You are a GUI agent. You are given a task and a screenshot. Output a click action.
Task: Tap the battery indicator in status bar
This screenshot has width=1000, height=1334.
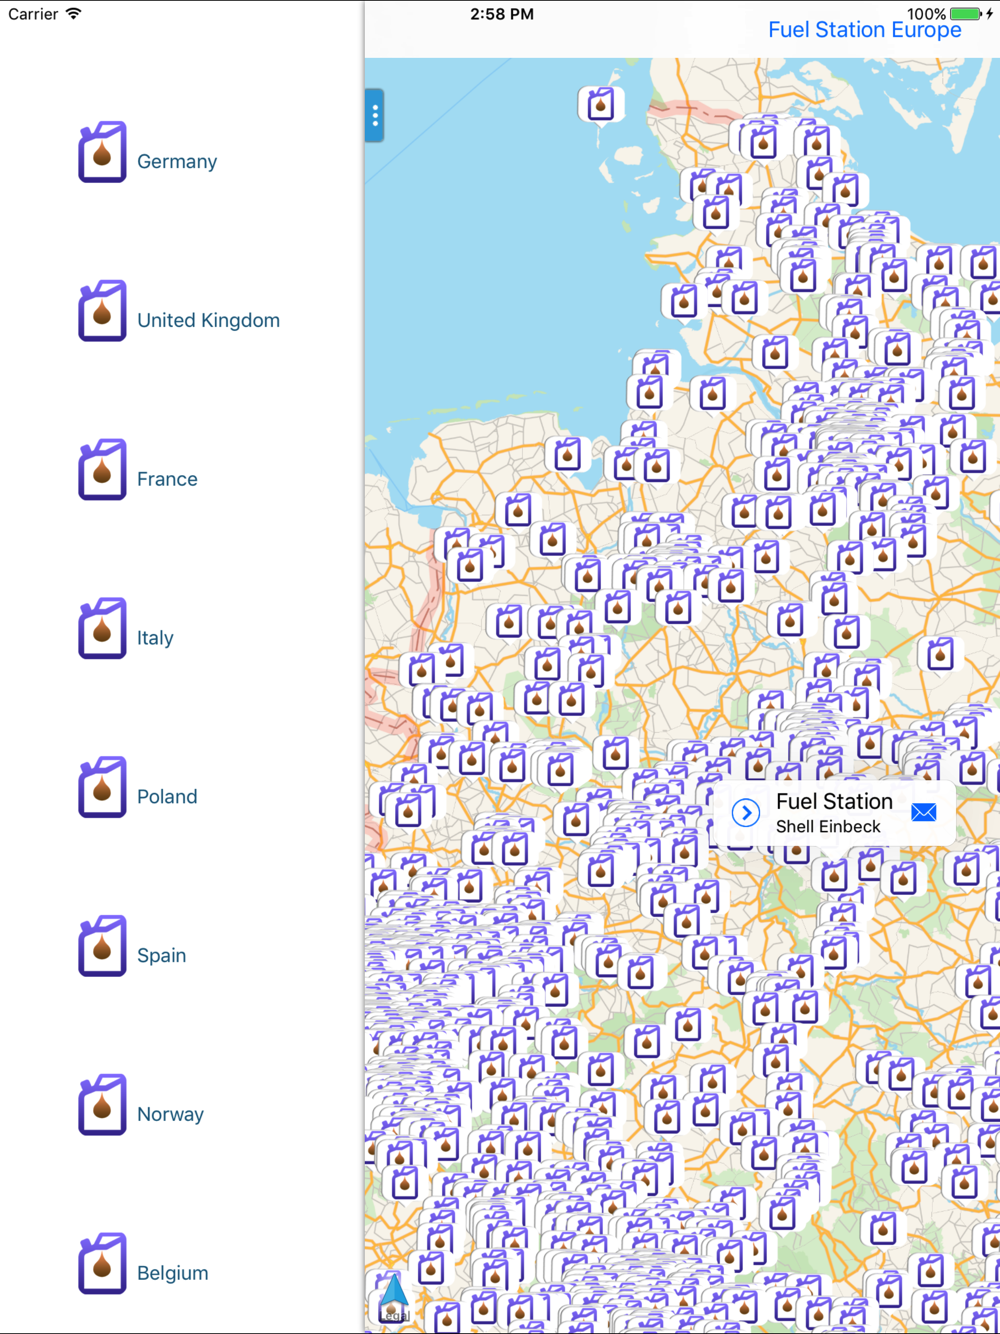(966, 14)
